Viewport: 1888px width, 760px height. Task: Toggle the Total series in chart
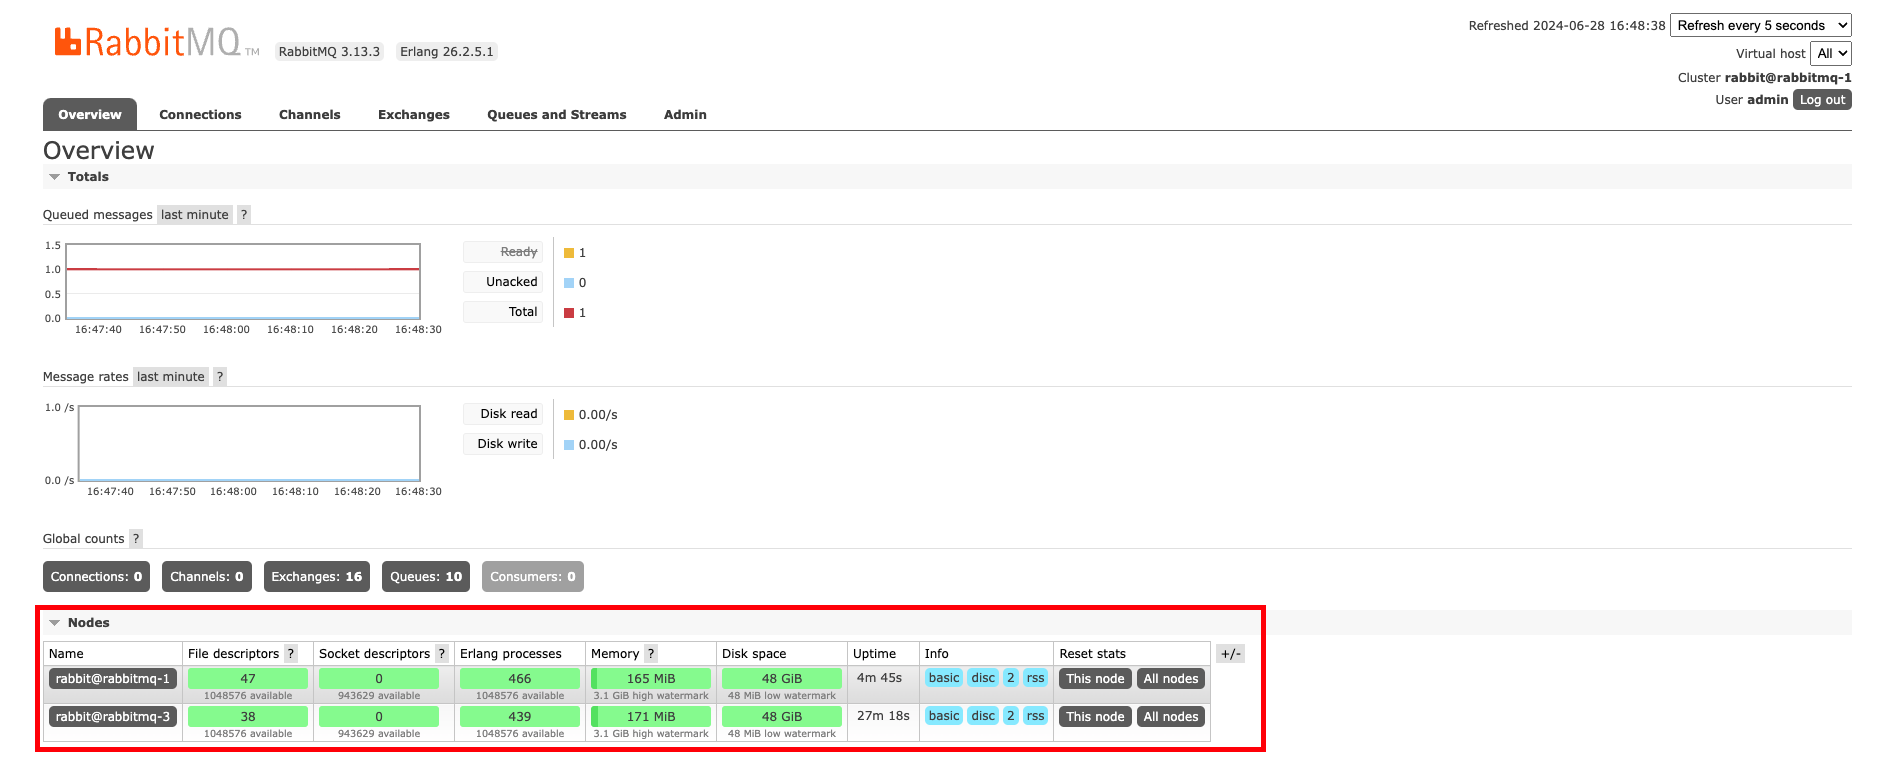click(502, 312)
